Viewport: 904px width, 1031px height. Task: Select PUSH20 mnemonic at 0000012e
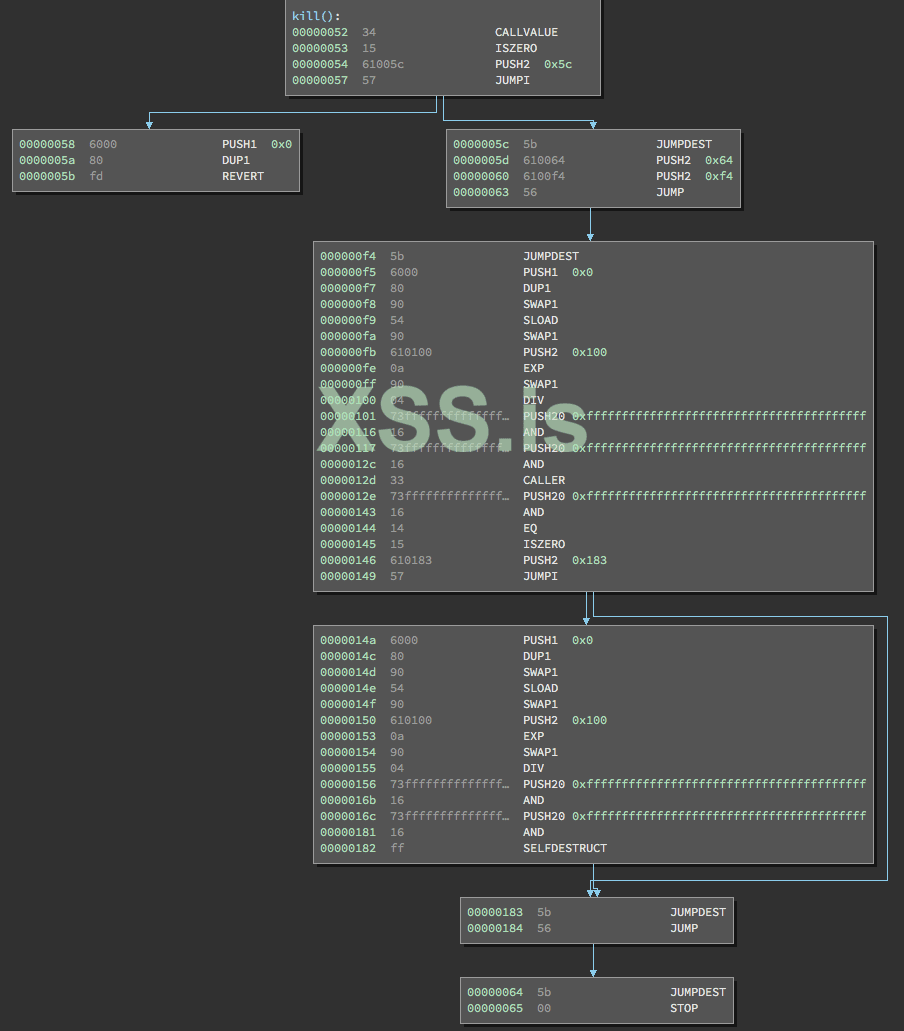(544, 496)
